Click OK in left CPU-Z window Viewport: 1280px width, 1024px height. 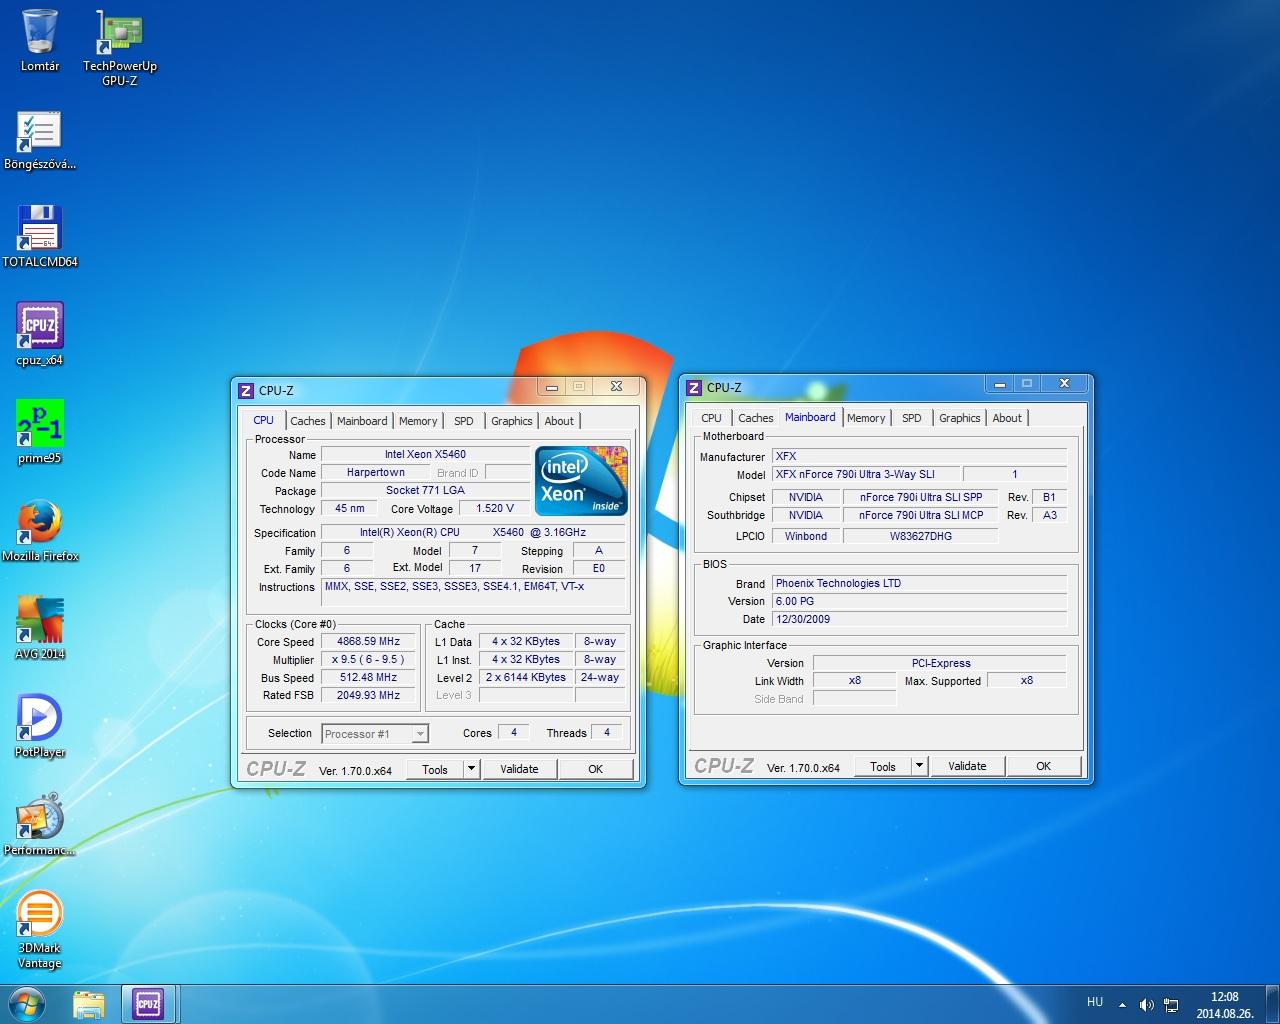pyautogui.click(x=596, y=769)
